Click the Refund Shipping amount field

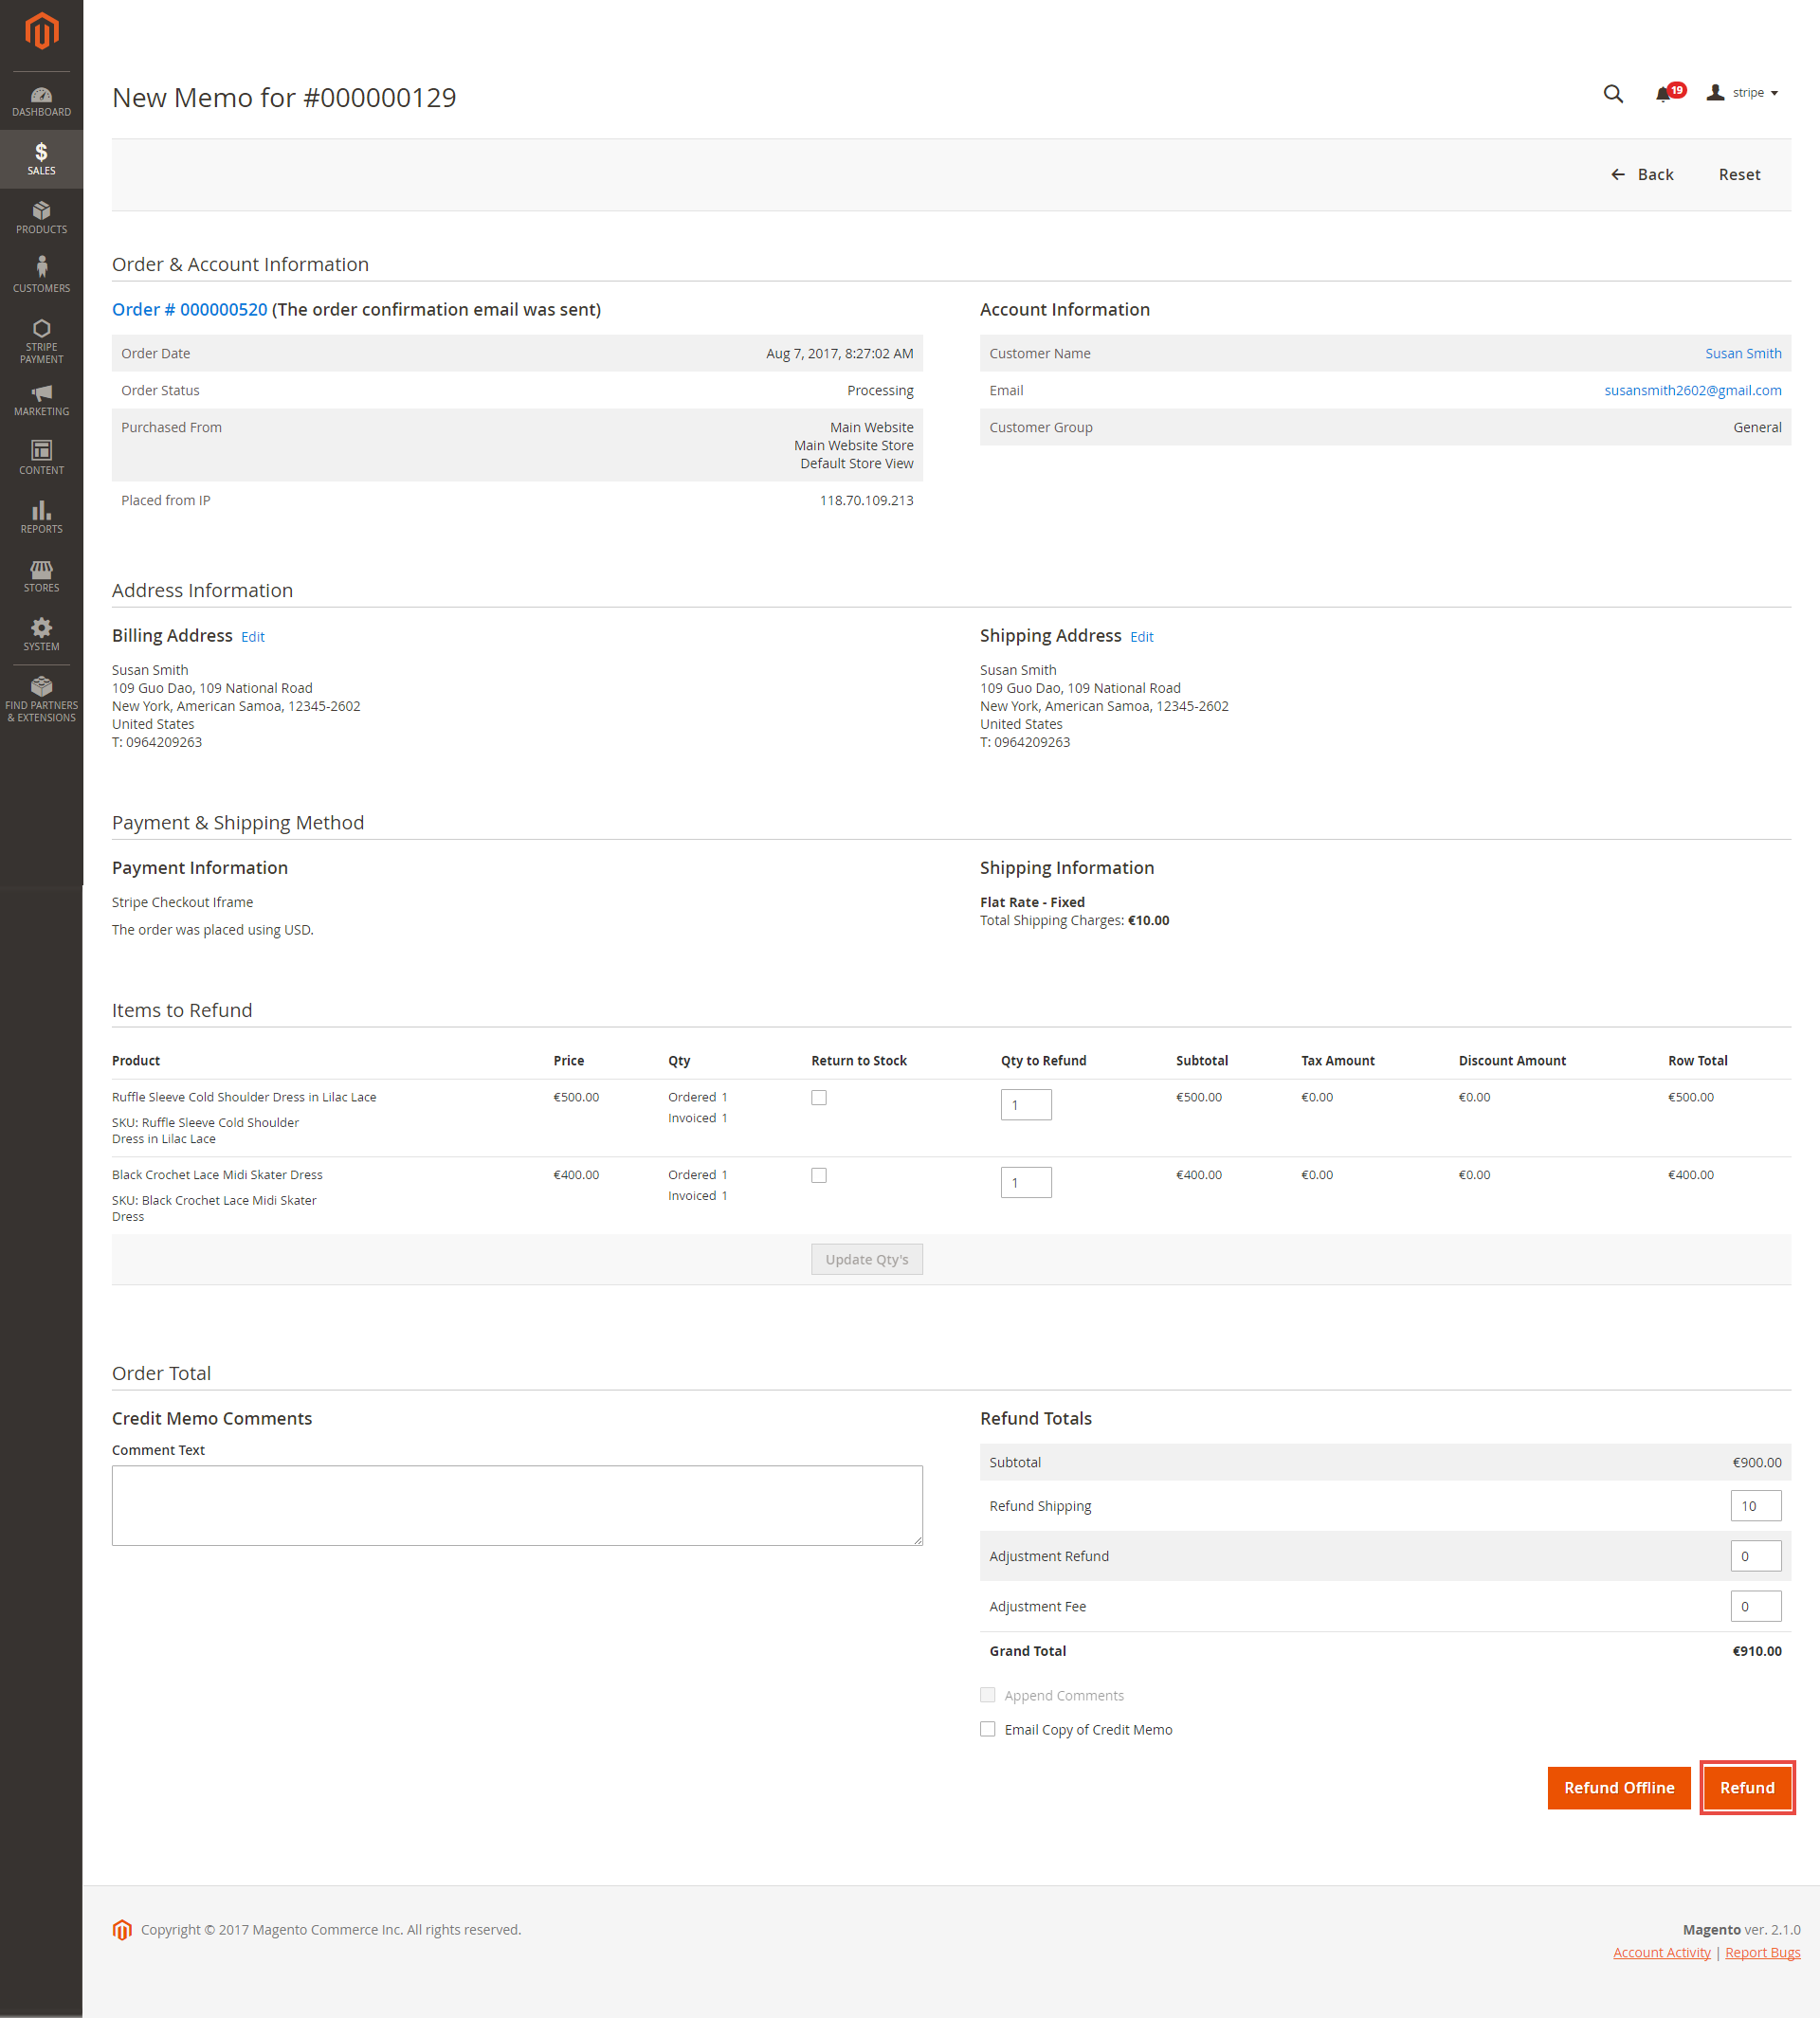(1755, 1506)
